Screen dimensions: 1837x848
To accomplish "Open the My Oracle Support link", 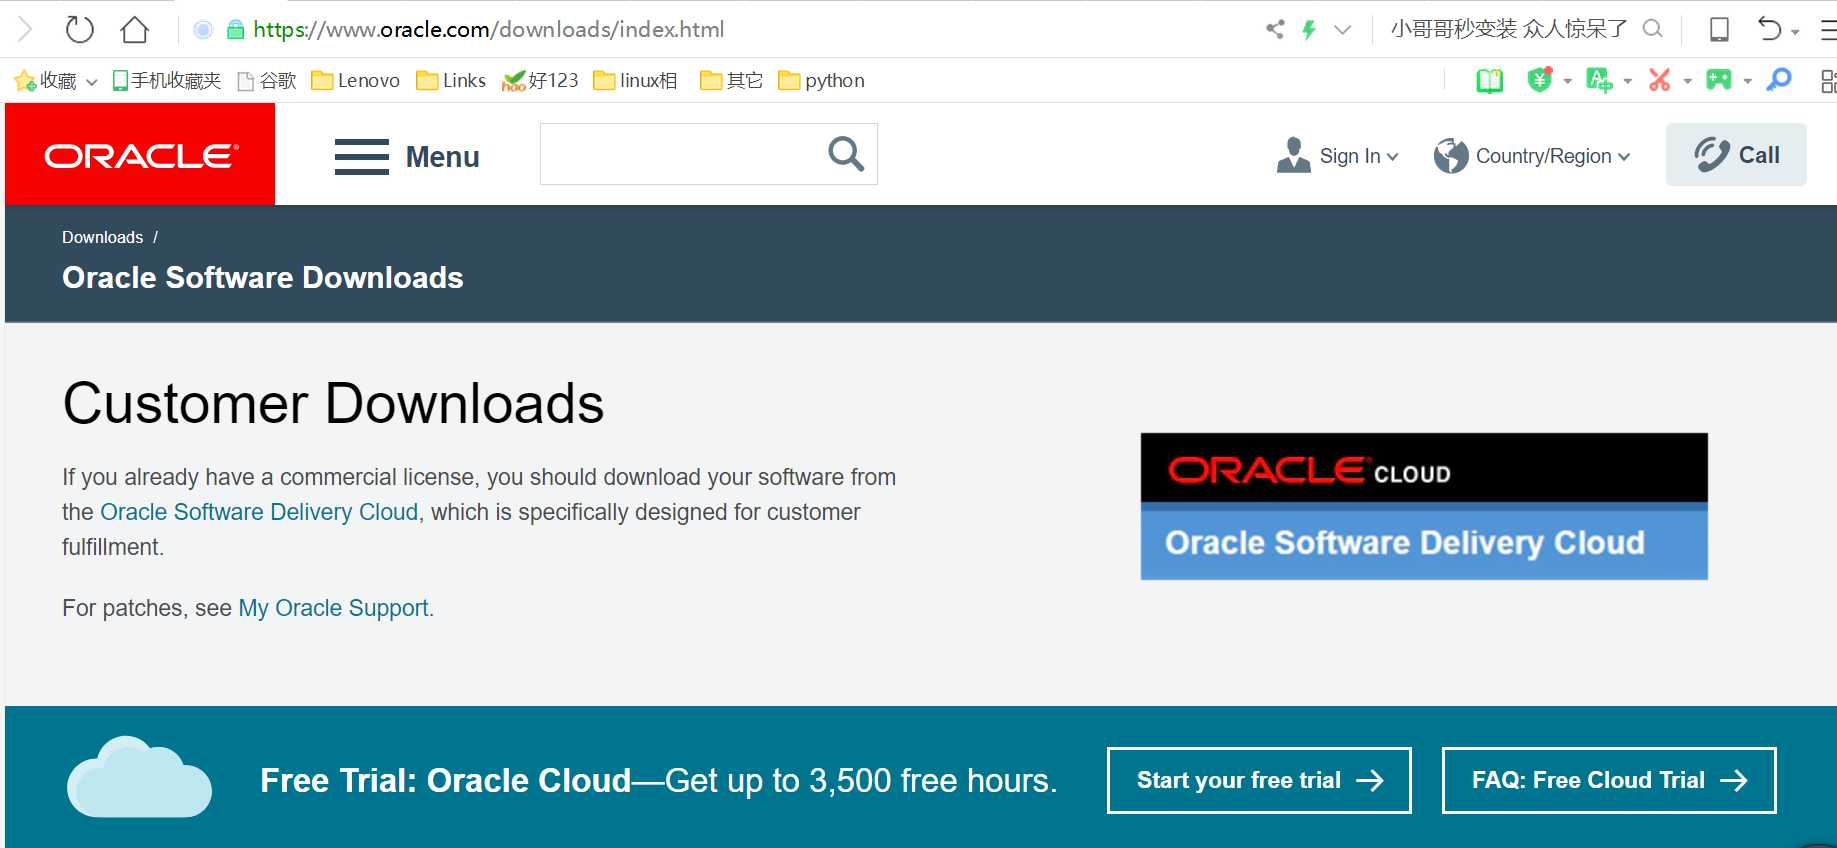I will 333,608.
